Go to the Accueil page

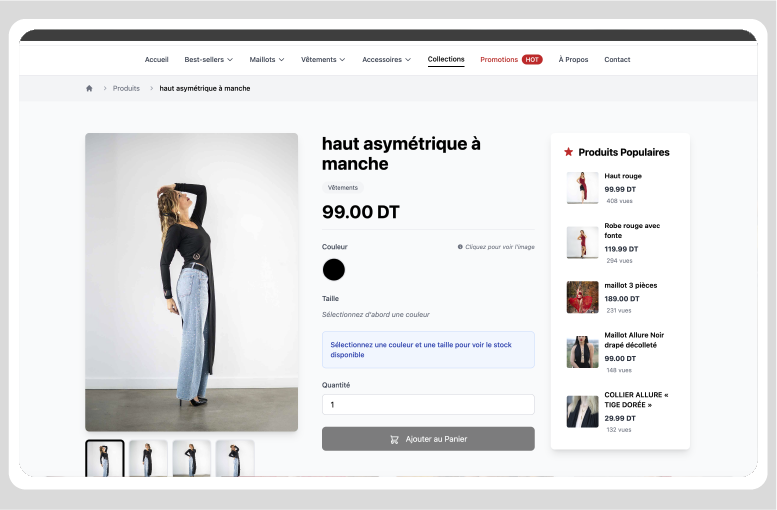click(157, 59)
